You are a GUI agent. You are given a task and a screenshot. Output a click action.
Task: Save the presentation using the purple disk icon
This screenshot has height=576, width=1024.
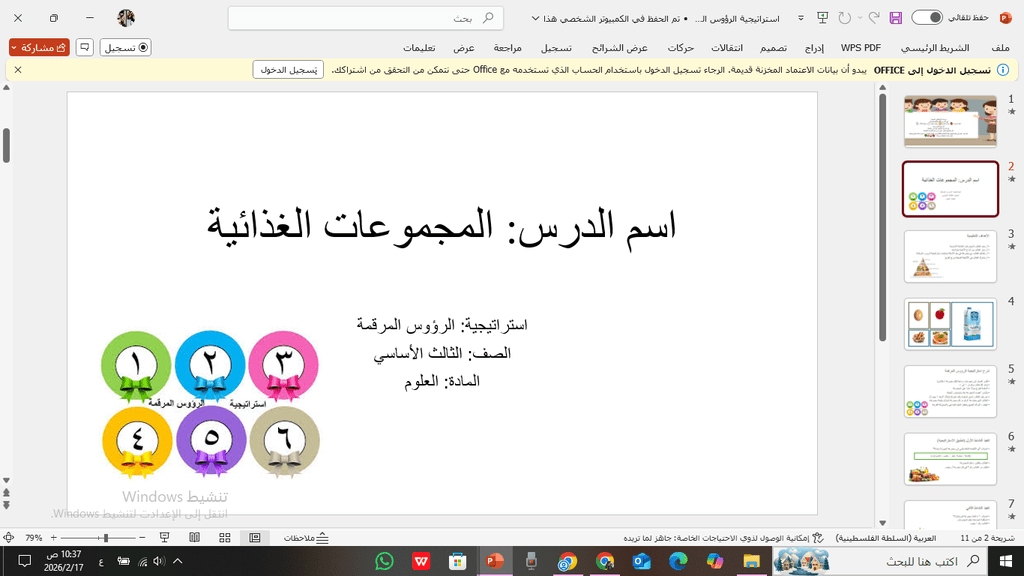coord(895,18)
